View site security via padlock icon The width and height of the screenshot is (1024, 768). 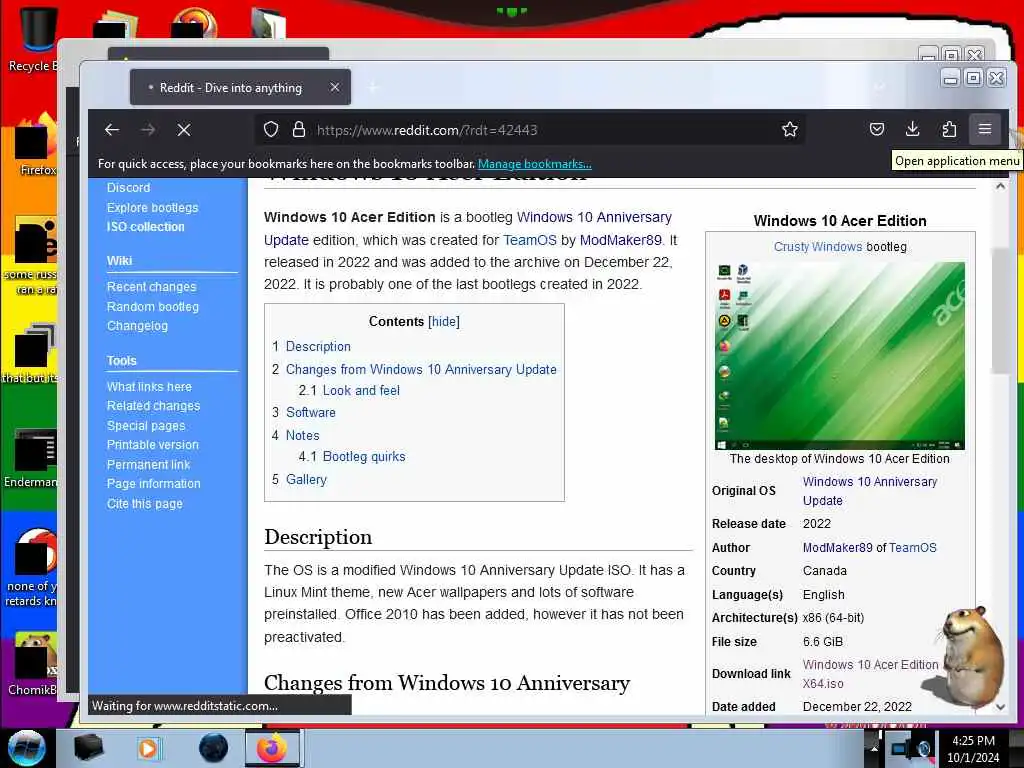pos(298,129)
